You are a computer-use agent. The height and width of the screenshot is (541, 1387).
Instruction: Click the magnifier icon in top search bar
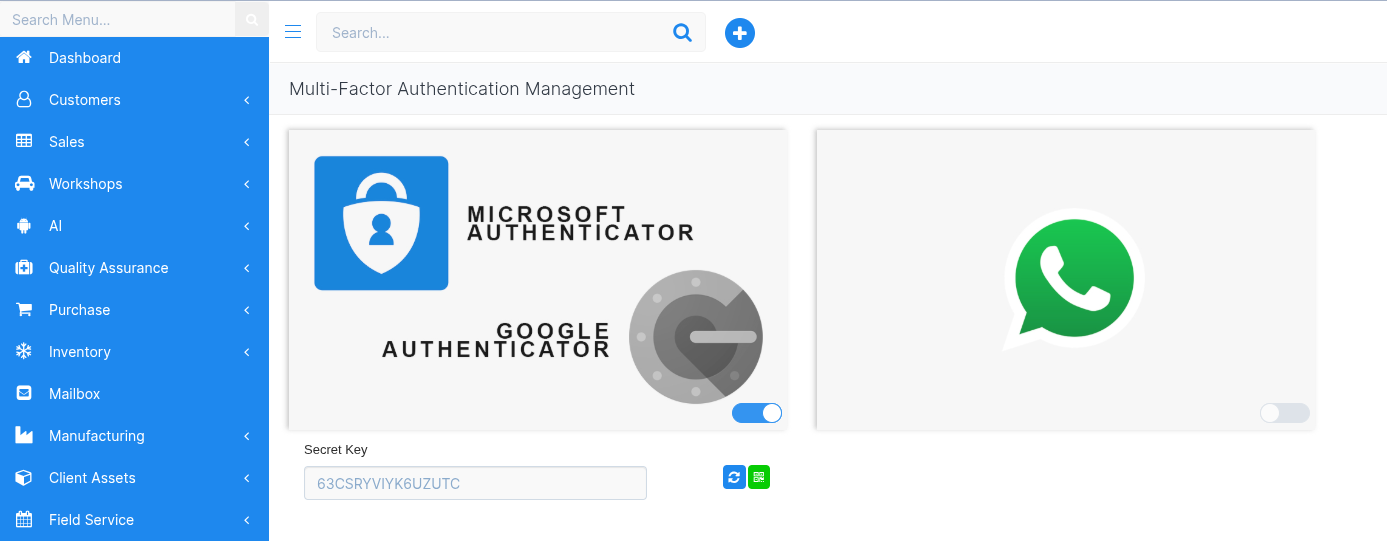[x=683, y=33]
